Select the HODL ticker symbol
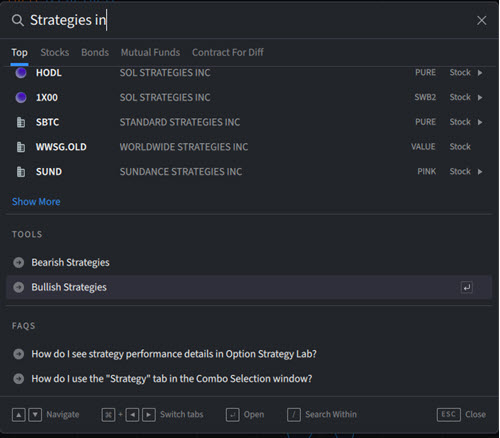This screenshot has width=500, height=438. 49,73
